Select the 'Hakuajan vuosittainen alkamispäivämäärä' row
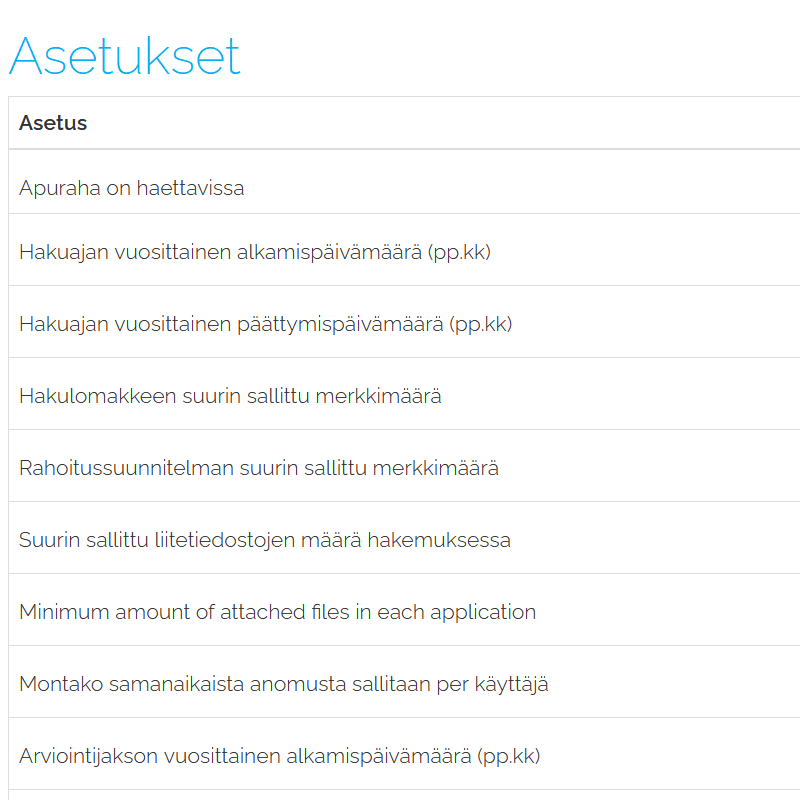 [x=255, y=252]
